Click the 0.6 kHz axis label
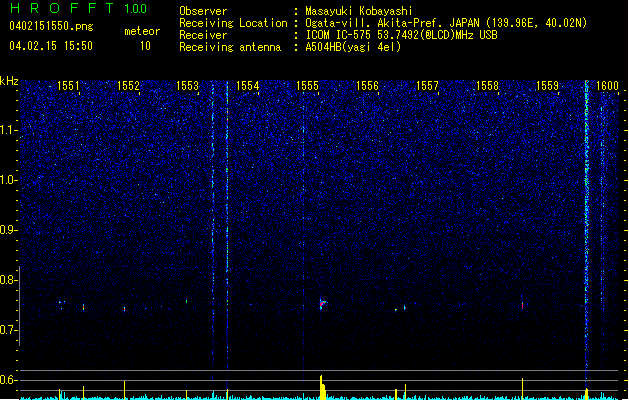Image resolution: width=629 pixels, height=400 pixels. tap(9, 380)
